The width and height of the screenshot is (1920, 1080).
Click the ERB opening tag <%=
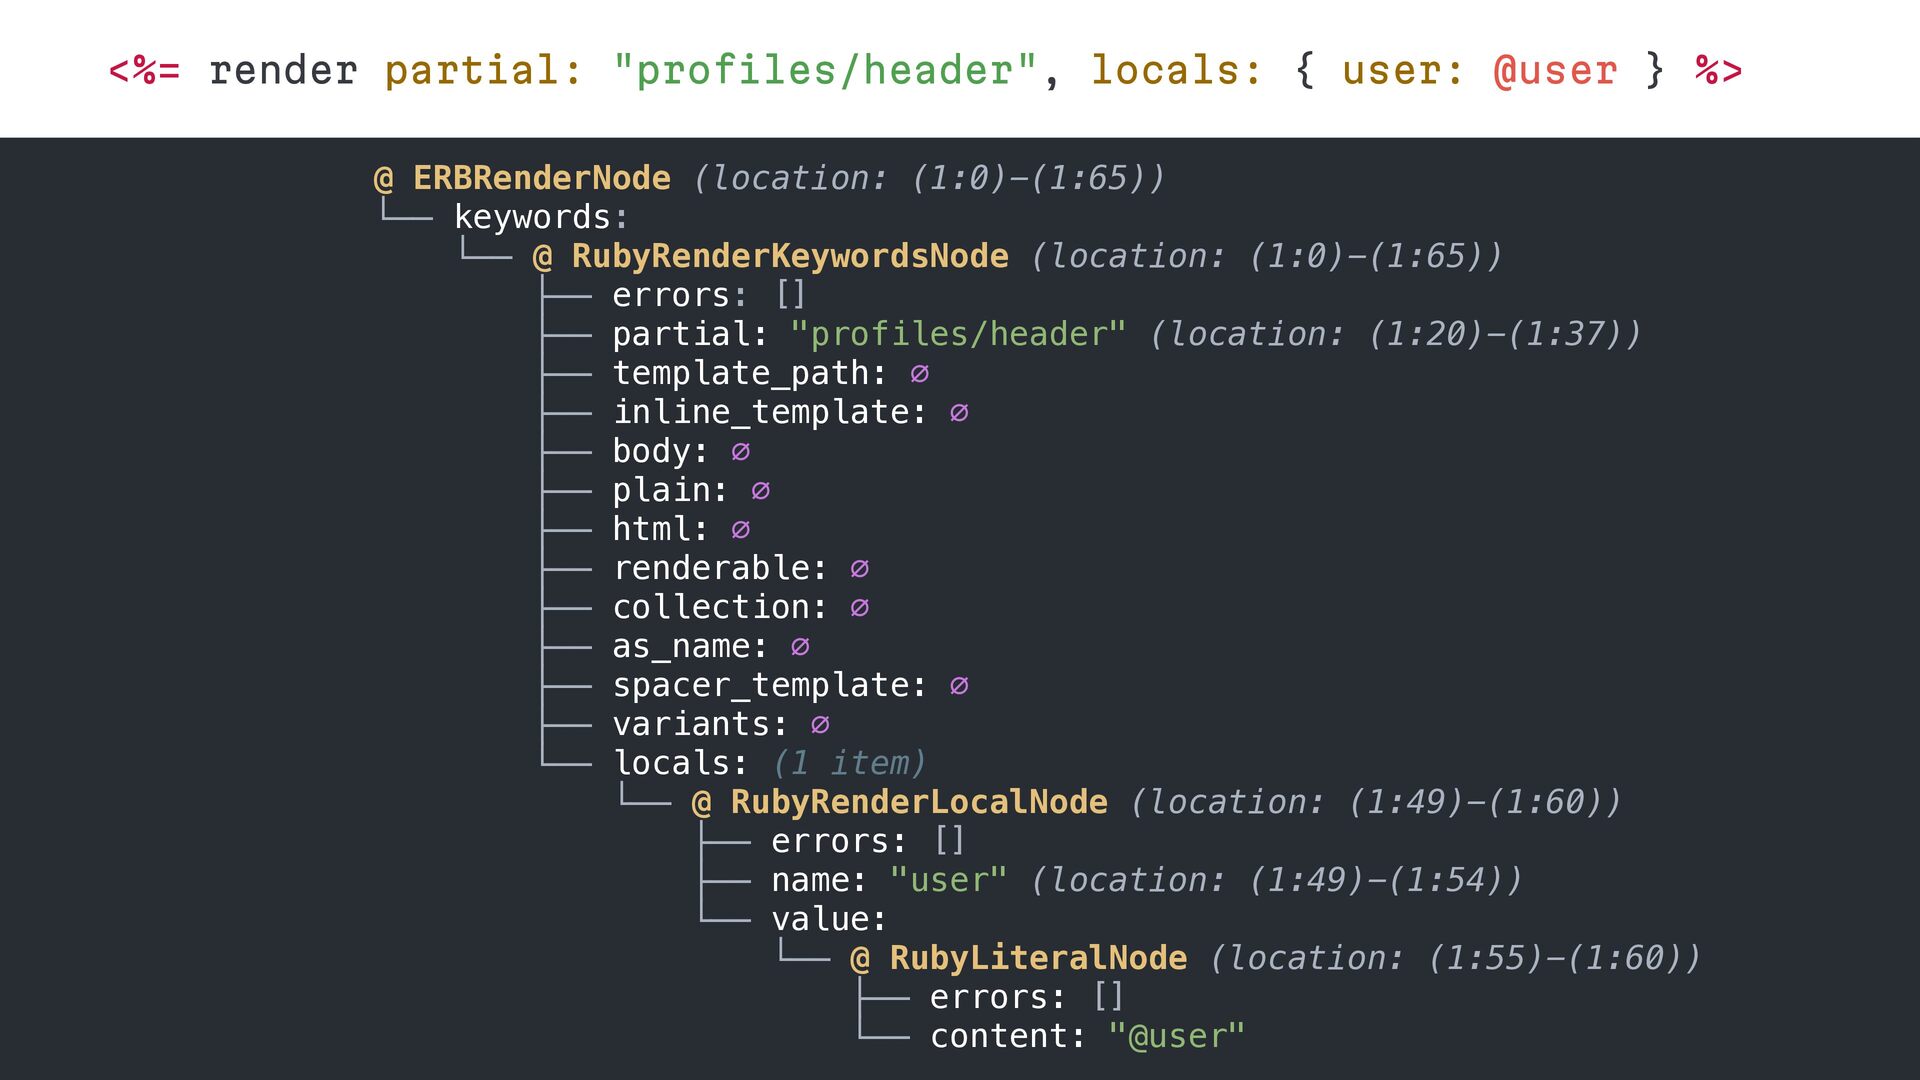[x=144, y=71]
